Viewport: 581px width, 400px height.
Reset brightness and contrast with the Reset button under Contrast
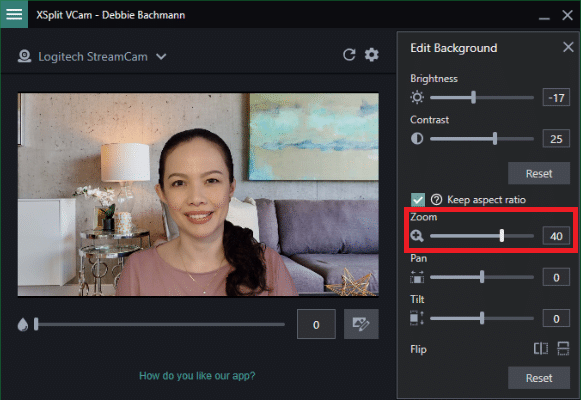tap(539, 173)
